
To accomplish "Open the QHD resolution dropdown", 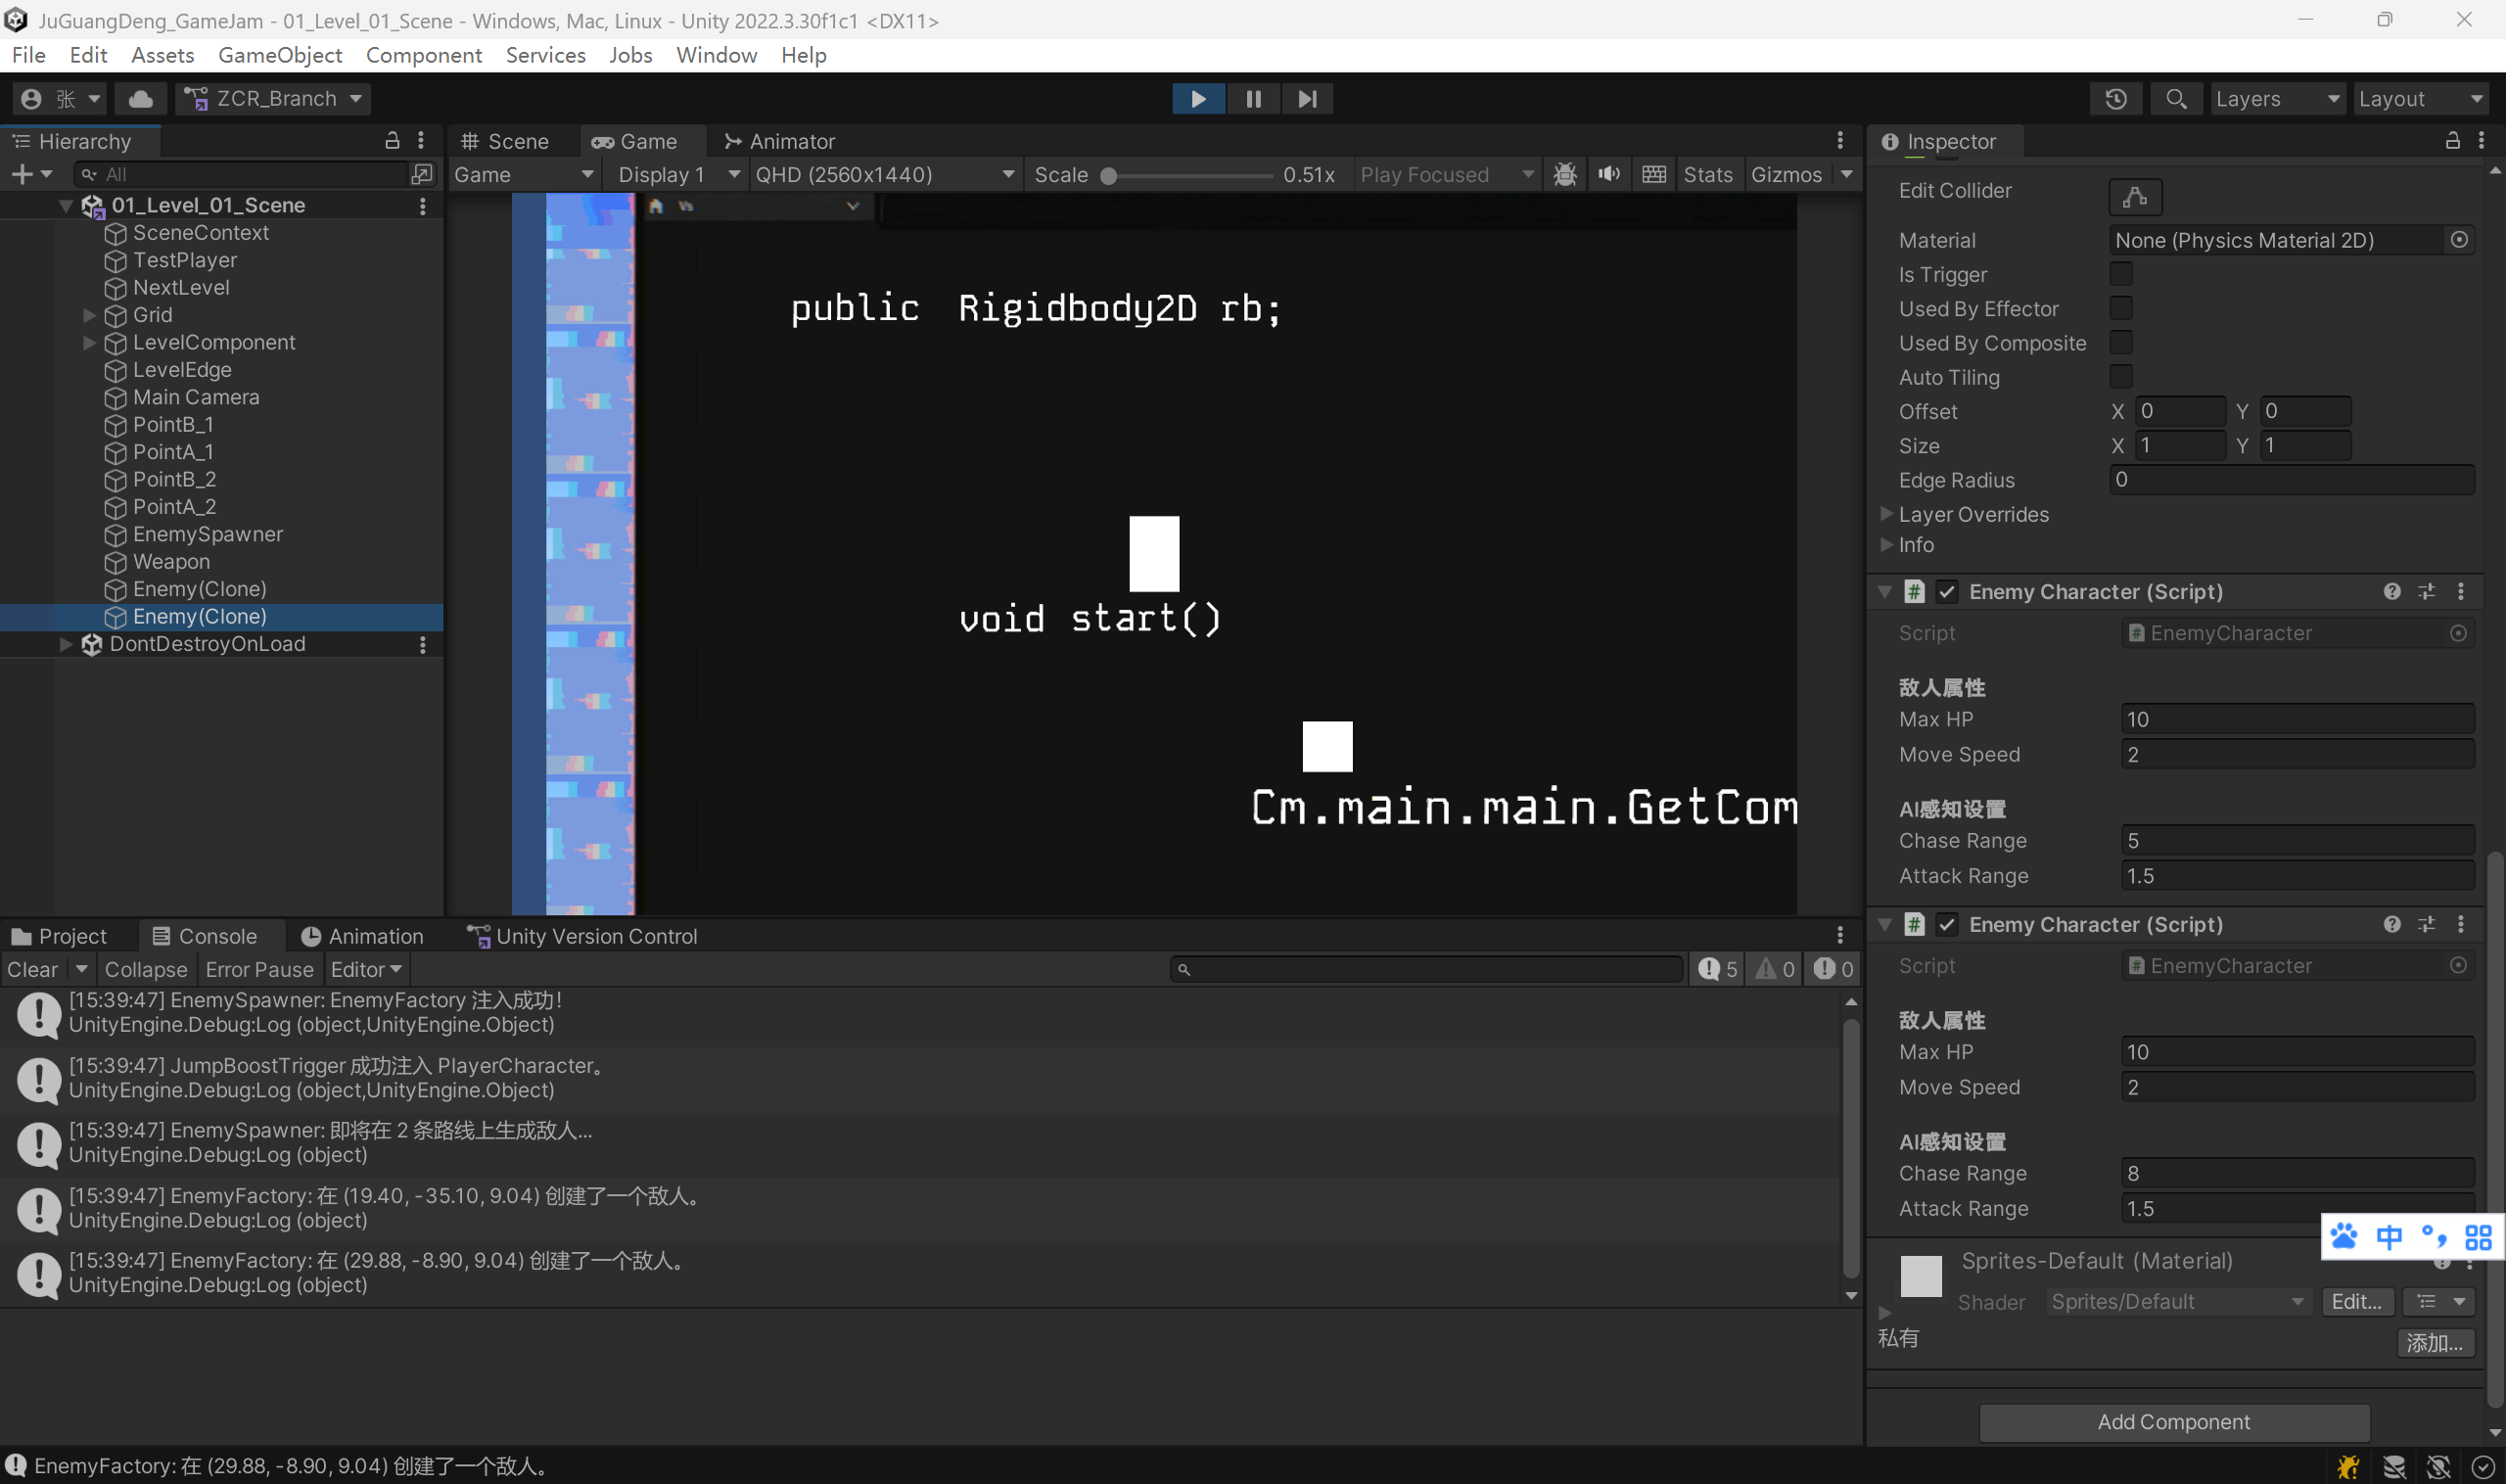I will 884,175.
